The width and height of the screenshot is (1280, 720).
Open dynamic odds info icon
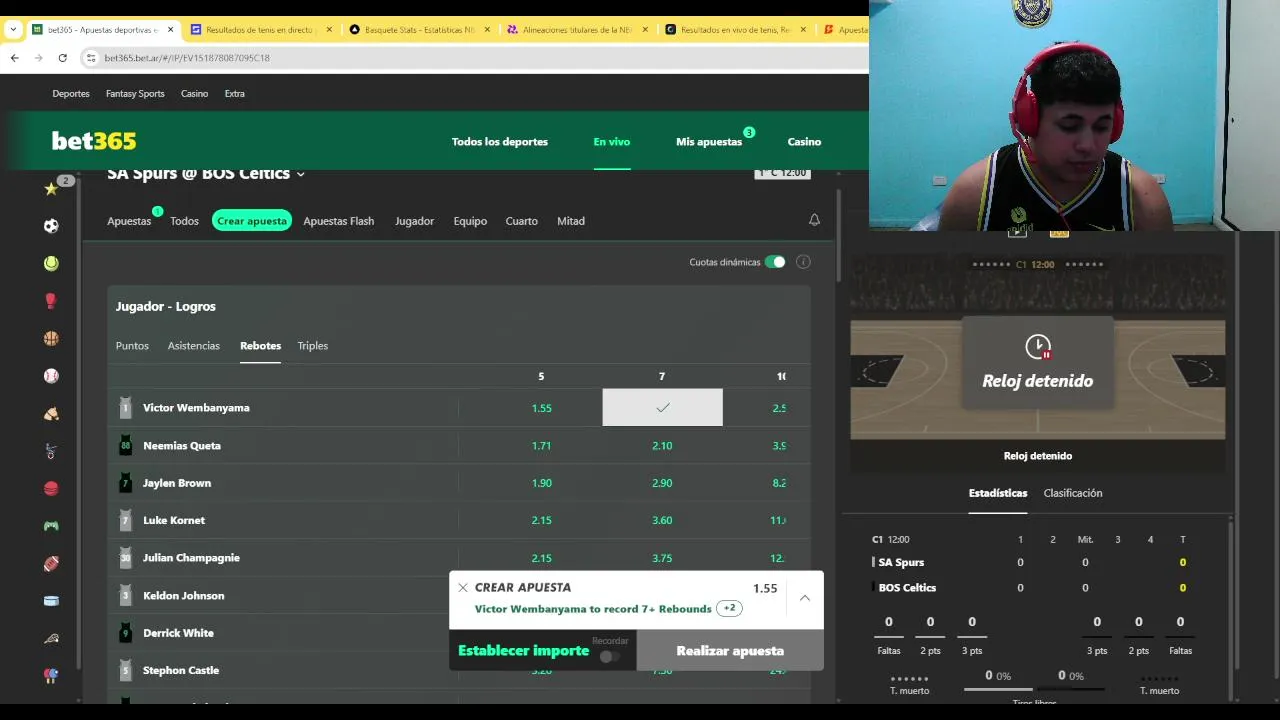click(803, 262)
